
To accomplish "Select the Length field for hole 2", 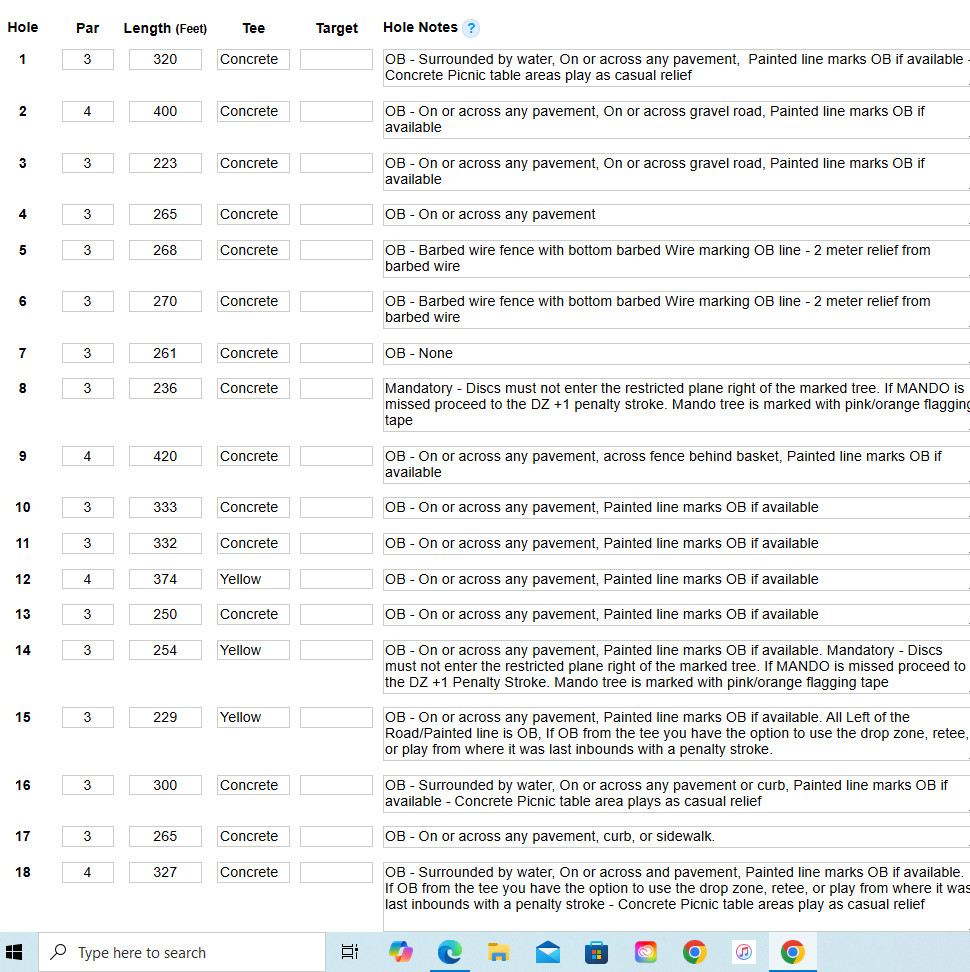I will click(165, 112).
